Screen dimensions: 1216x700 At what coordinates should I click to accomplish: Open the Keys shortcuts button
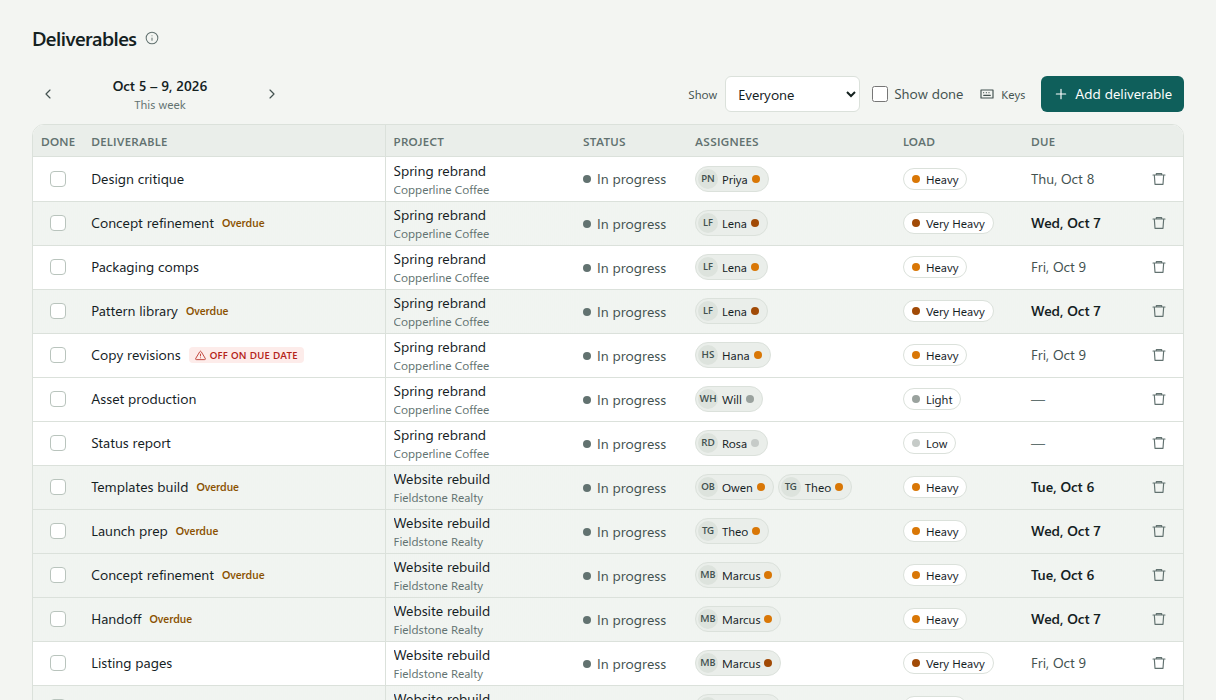1003,95
